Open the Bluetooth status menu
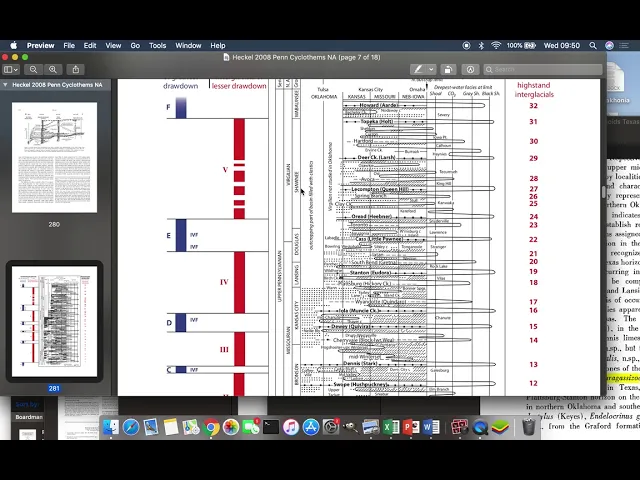This screenshot has height=480, width=640. tap(481, 45)
